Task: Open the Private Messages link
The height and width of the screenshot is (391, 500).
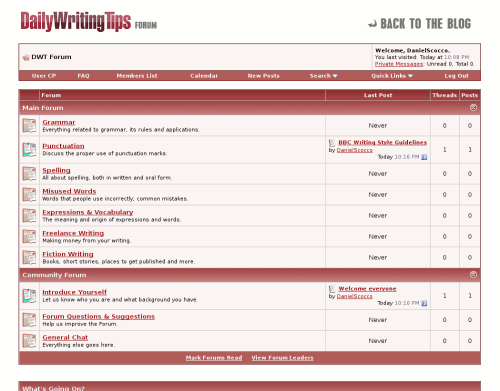Action: click(x=399, y=64)
